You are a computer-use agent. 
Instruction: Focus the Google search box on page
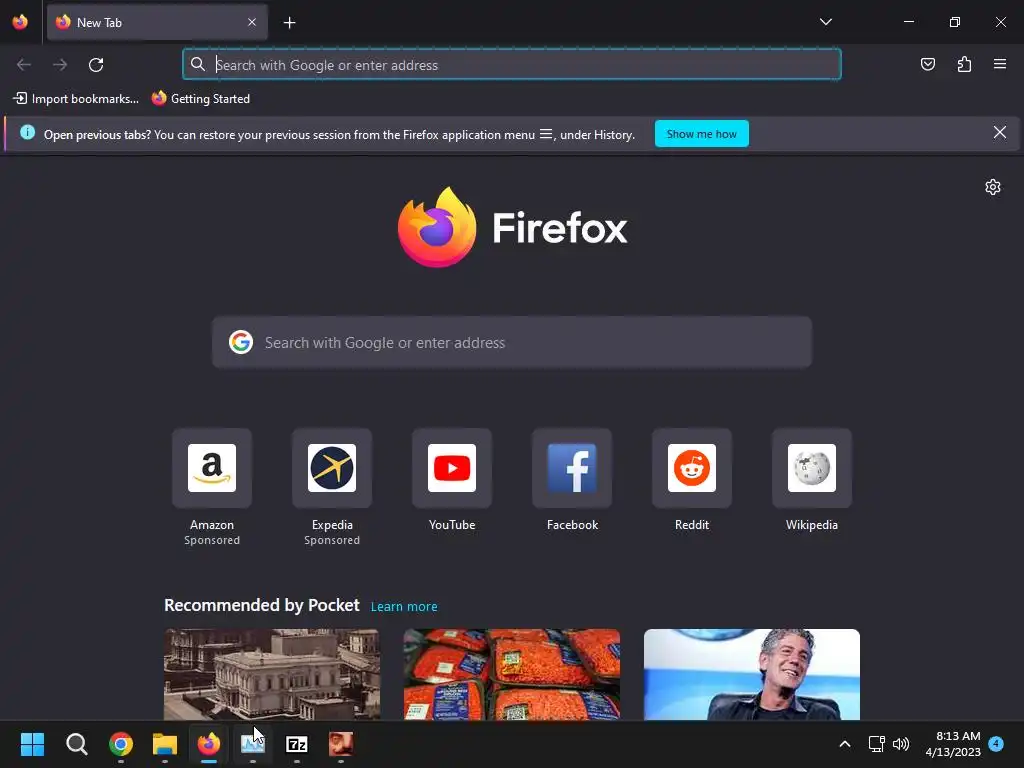tap(512, 343)
